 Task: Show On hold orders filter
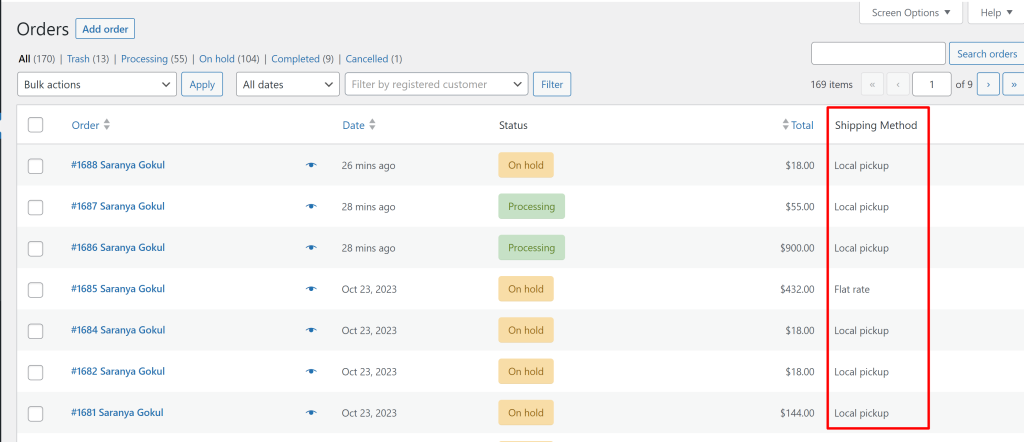point(229,59)
